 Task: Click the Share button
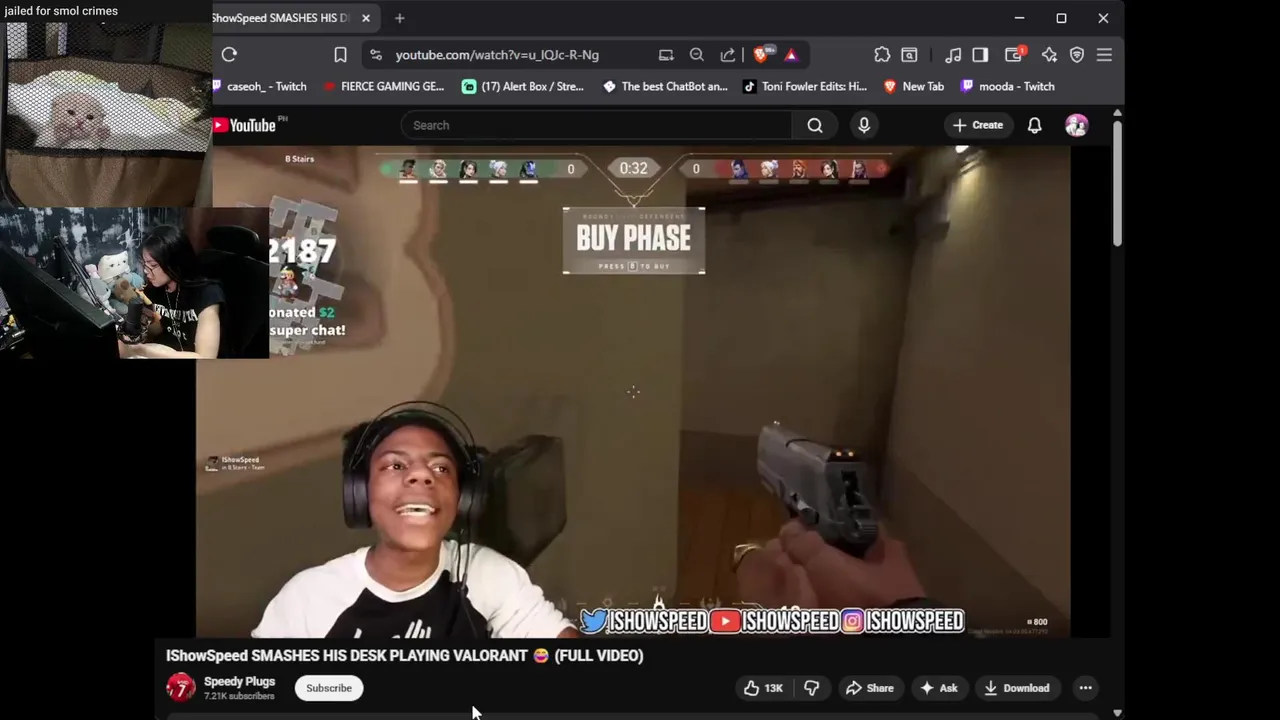(x=869, y=688)
